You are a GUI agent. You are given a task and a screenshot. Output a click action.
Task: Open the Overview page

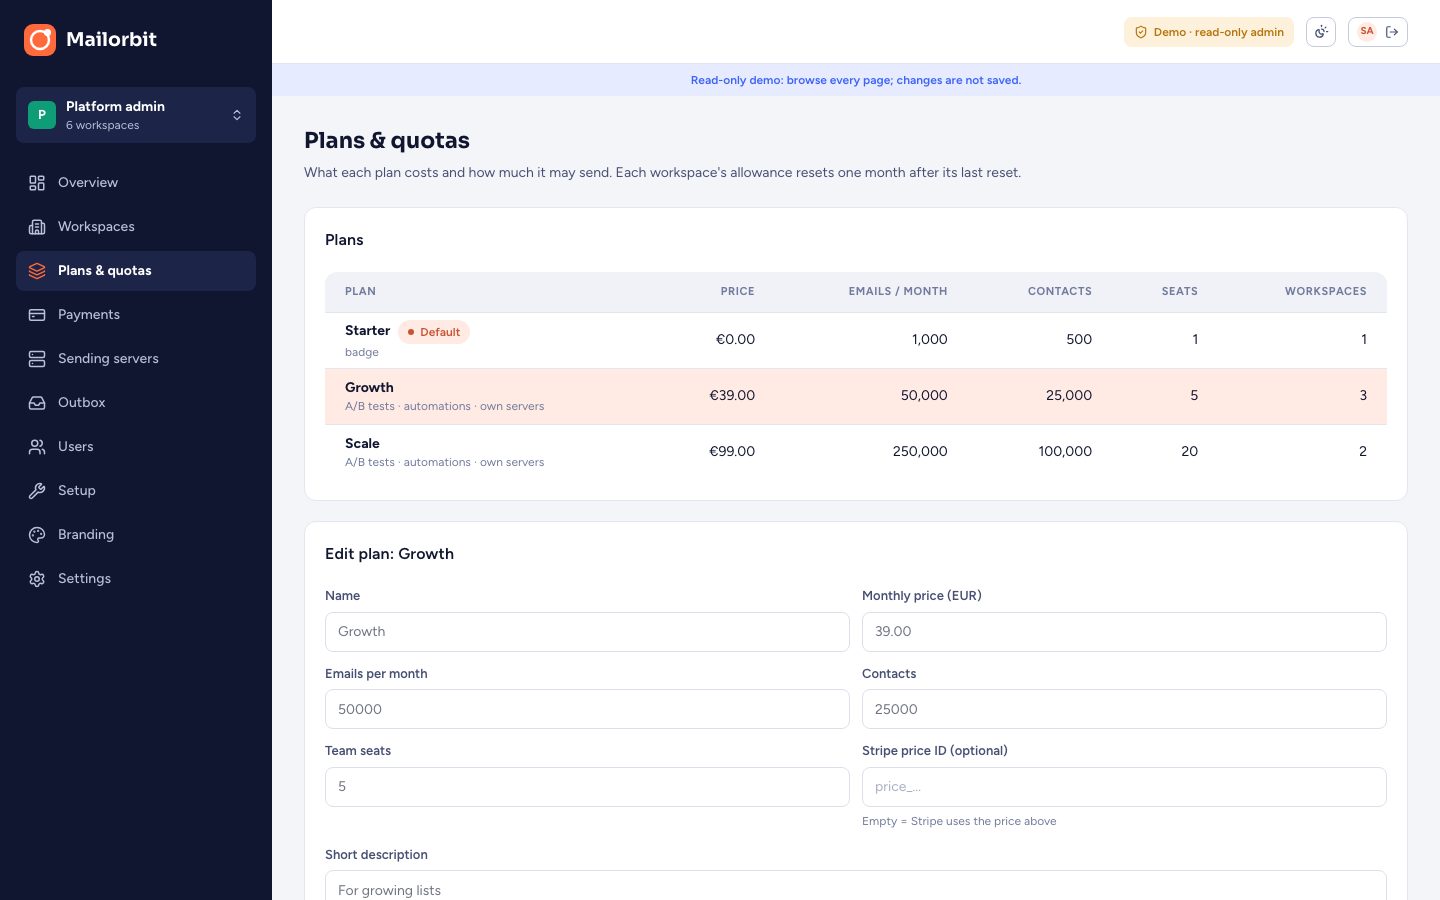136,183
